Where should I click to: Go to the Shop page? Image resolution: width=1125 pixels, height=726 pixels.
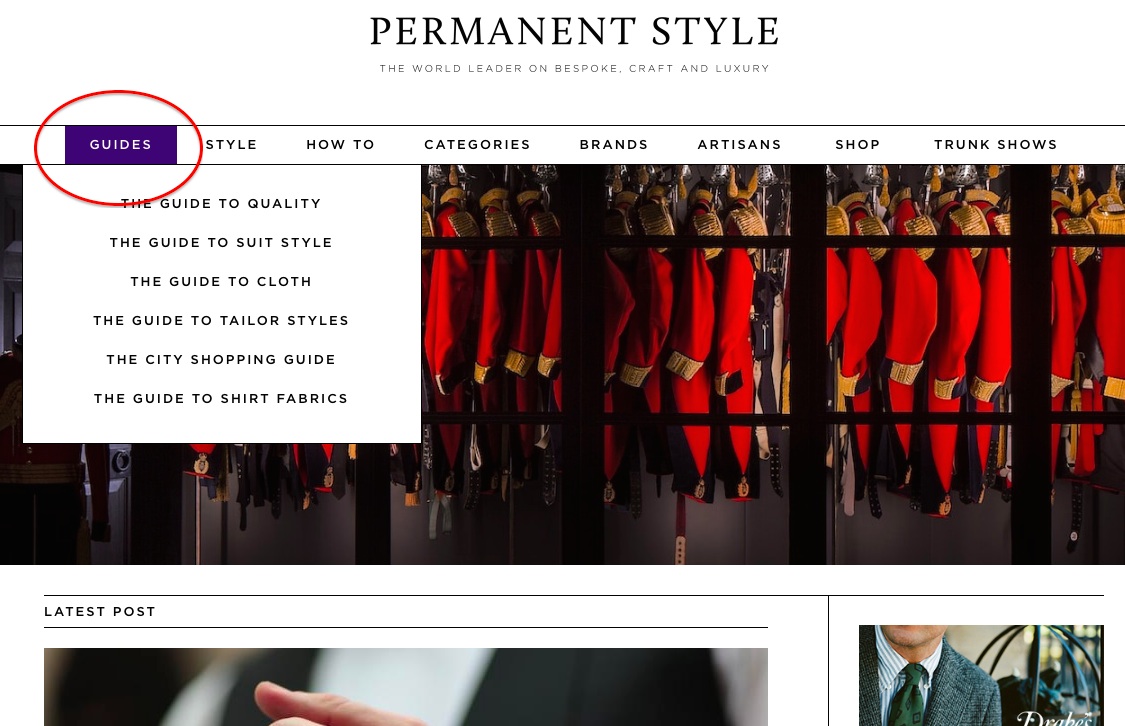point(857,145)
